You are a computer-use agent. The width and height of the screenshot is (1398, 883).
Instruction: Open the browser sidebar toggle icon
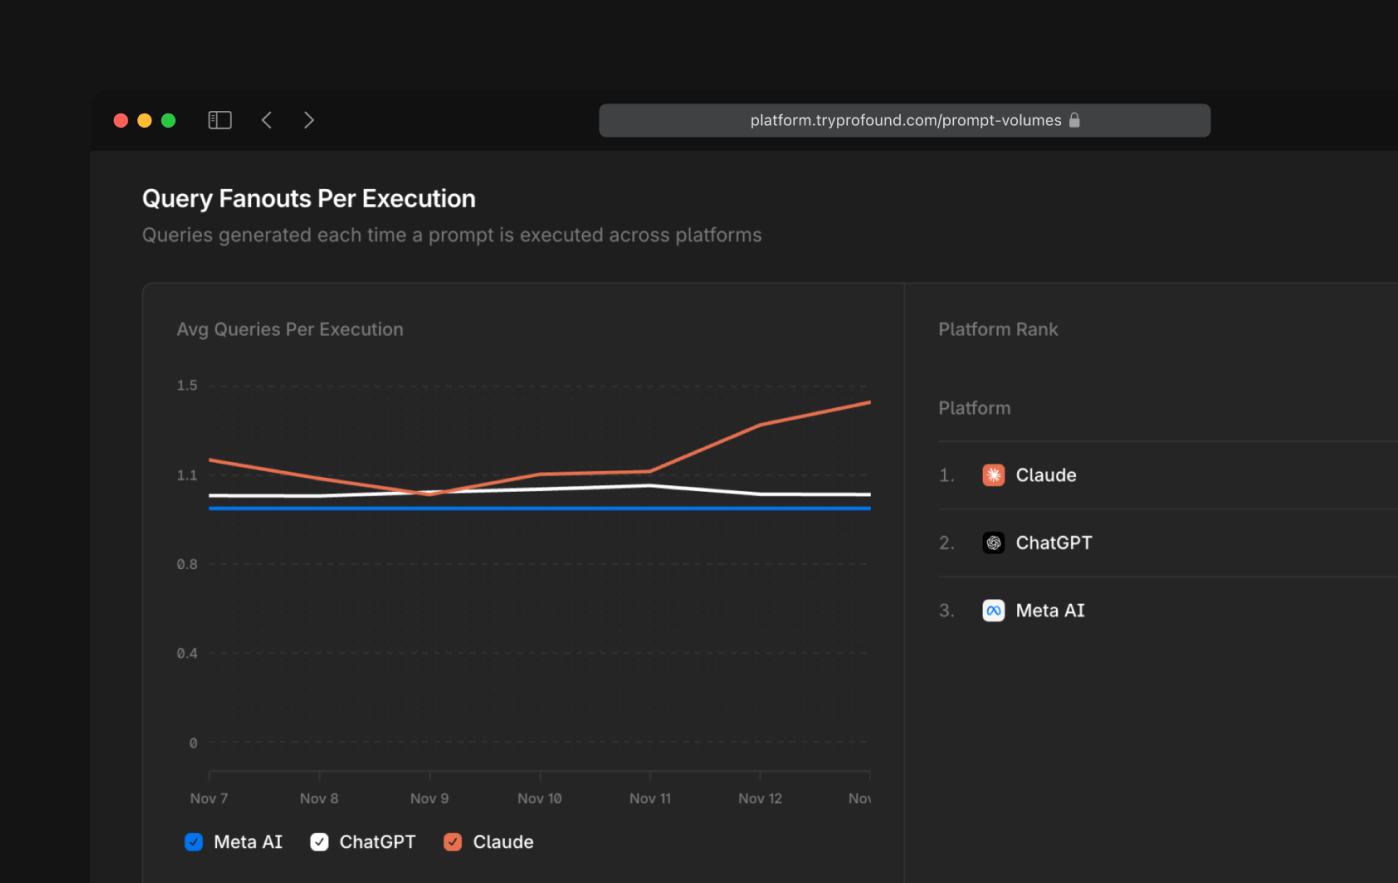(219, 119)
